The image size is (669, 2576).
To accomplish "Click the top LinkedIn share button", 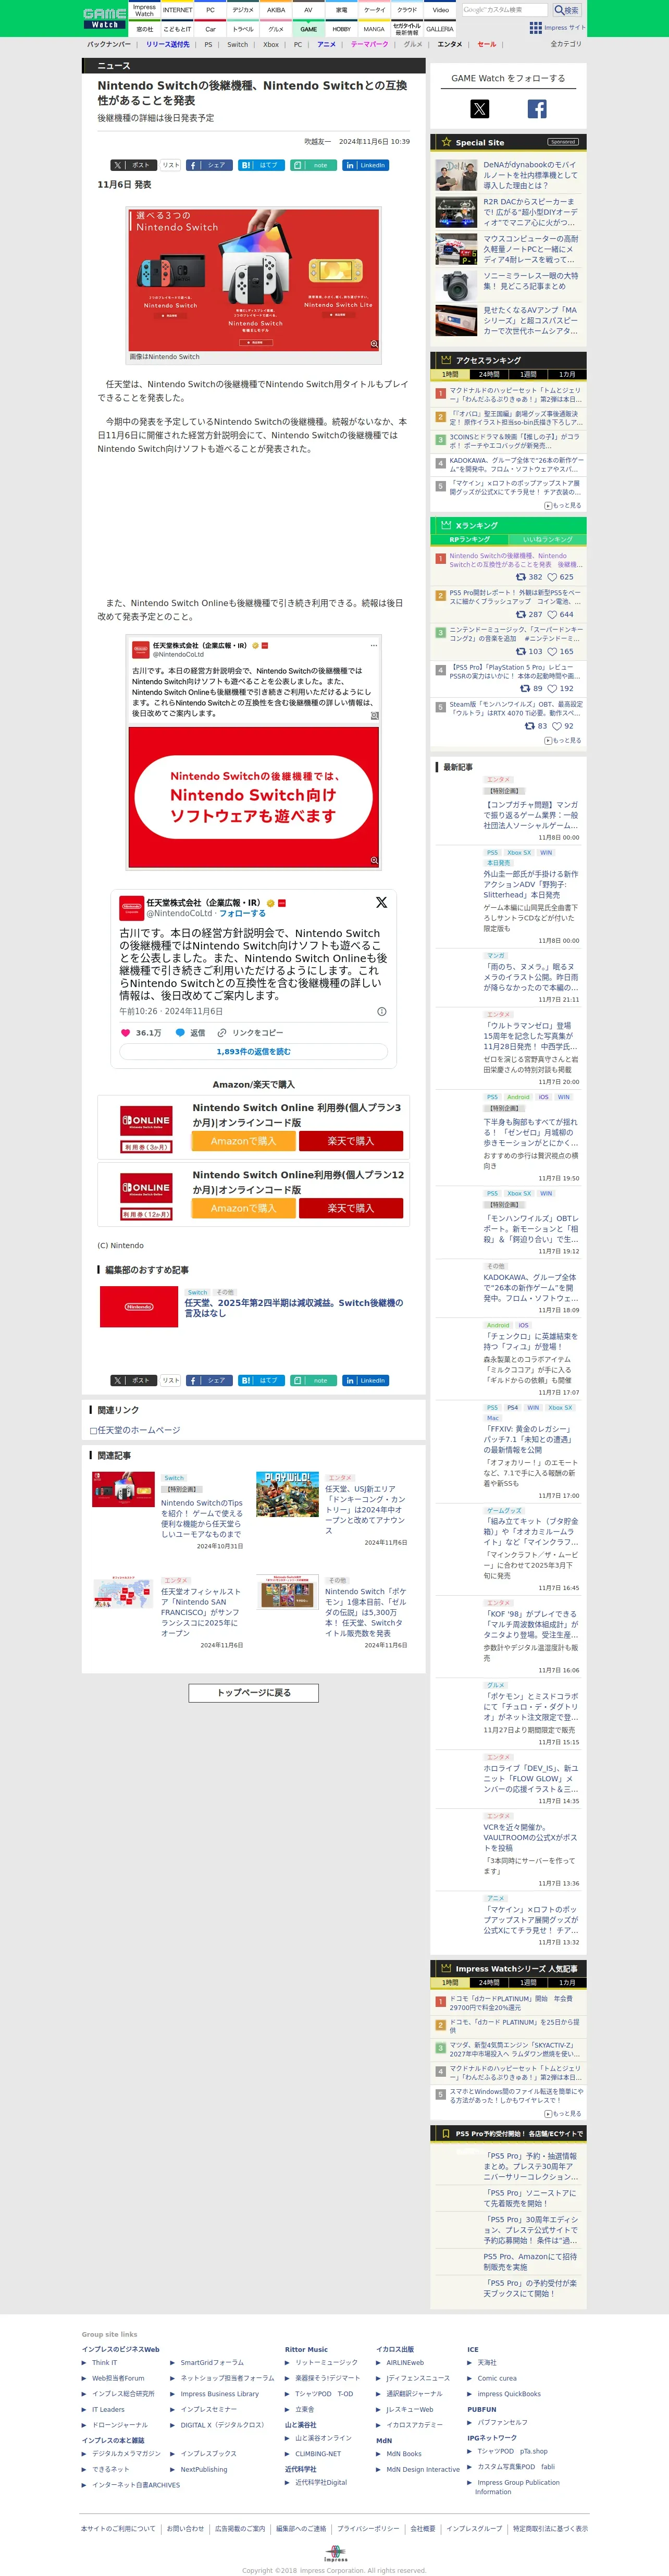I will click(365, 165).
